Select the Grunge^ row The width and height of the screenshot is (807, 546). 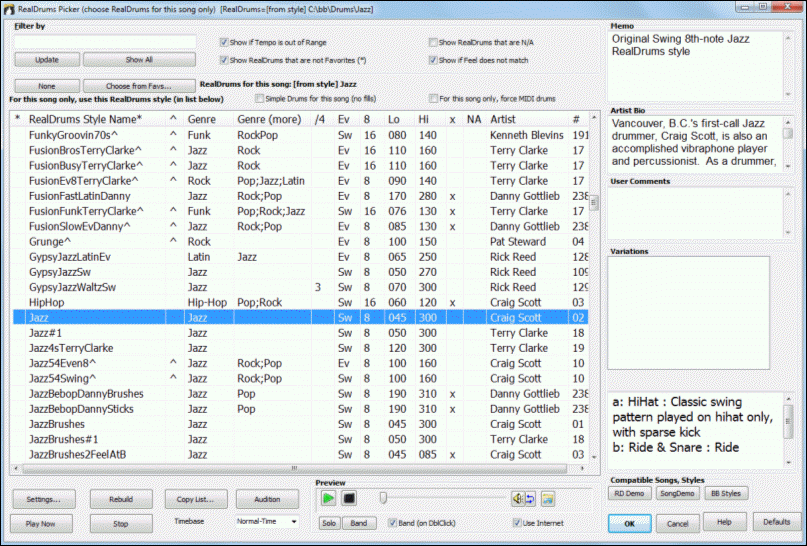pyautogui.click(x=300, y=241)
